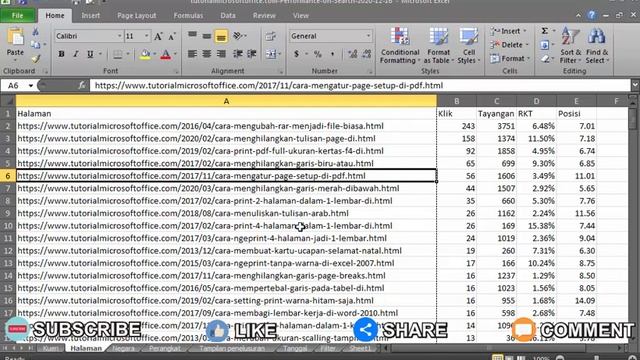This screenshot has height=360, width=640.
Task: Open the Delete cells dropdown arrow
Action: pyautogui.click(x=527, y=45)
